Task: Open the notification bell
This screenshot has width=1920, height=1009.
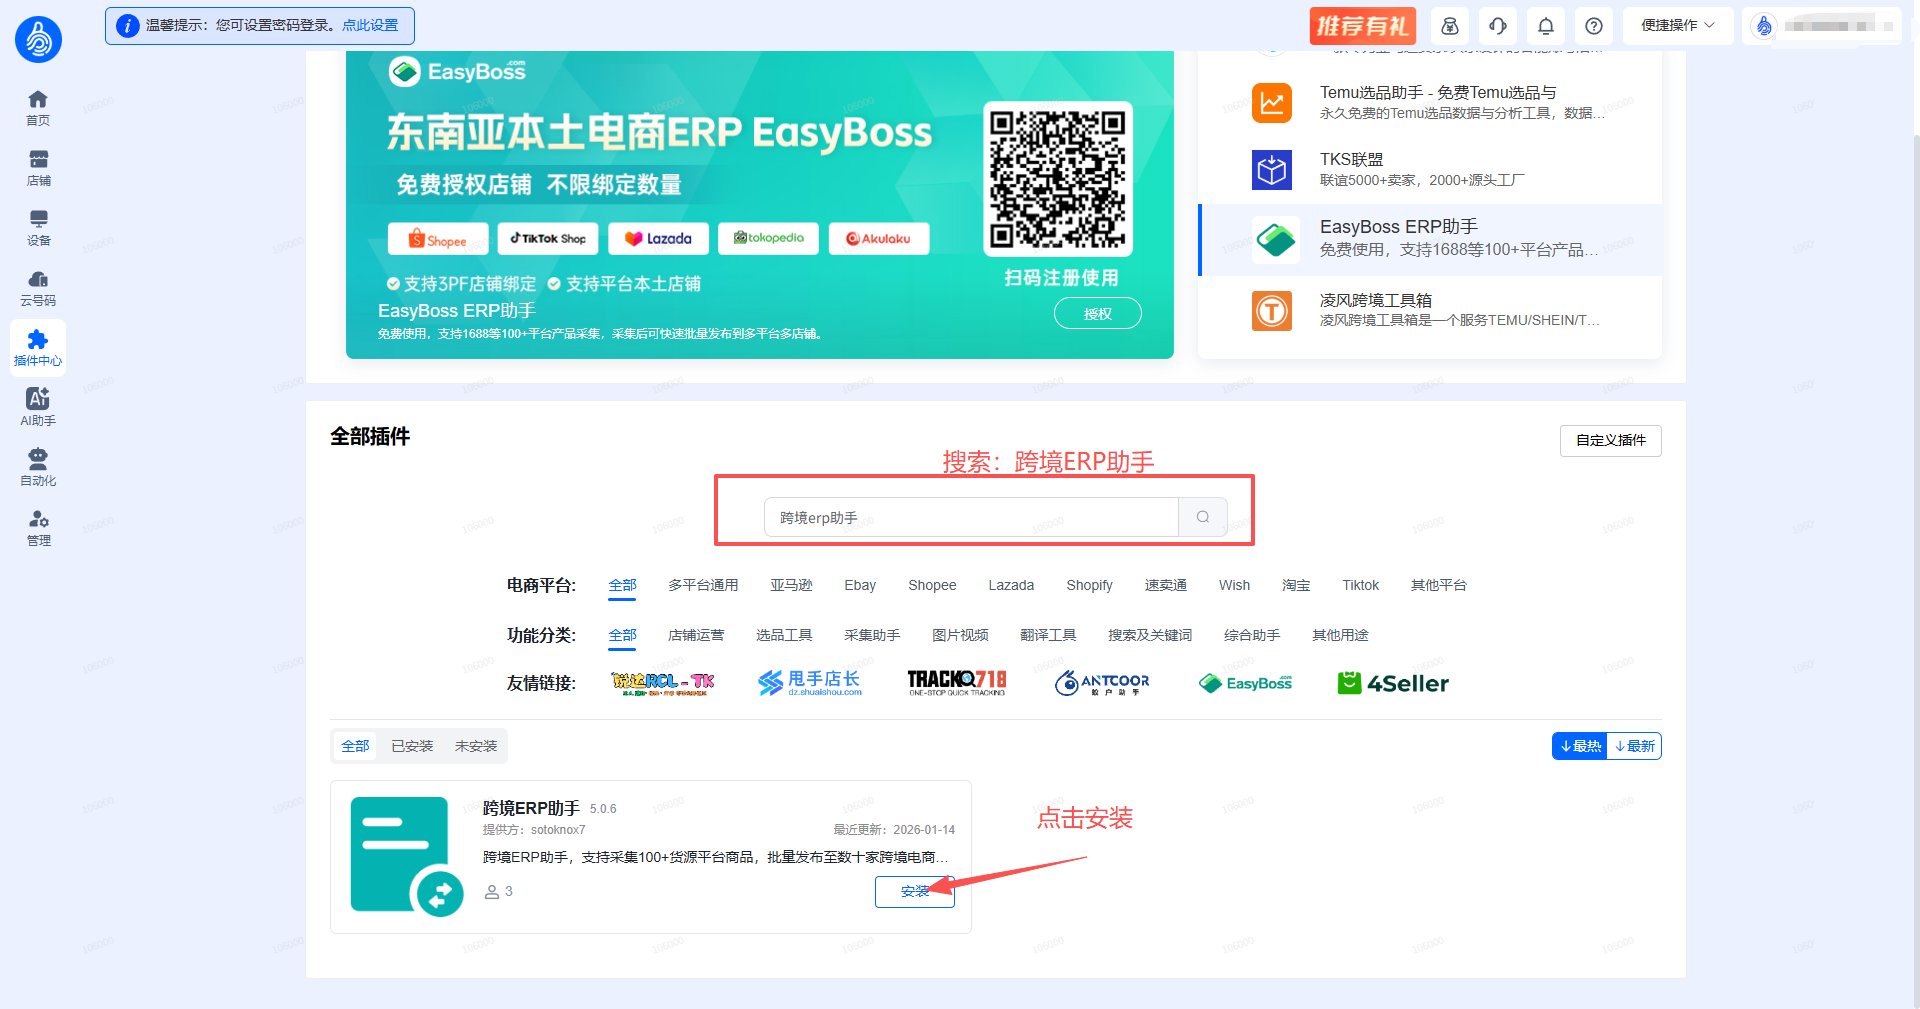Action: coord(1546,26)
